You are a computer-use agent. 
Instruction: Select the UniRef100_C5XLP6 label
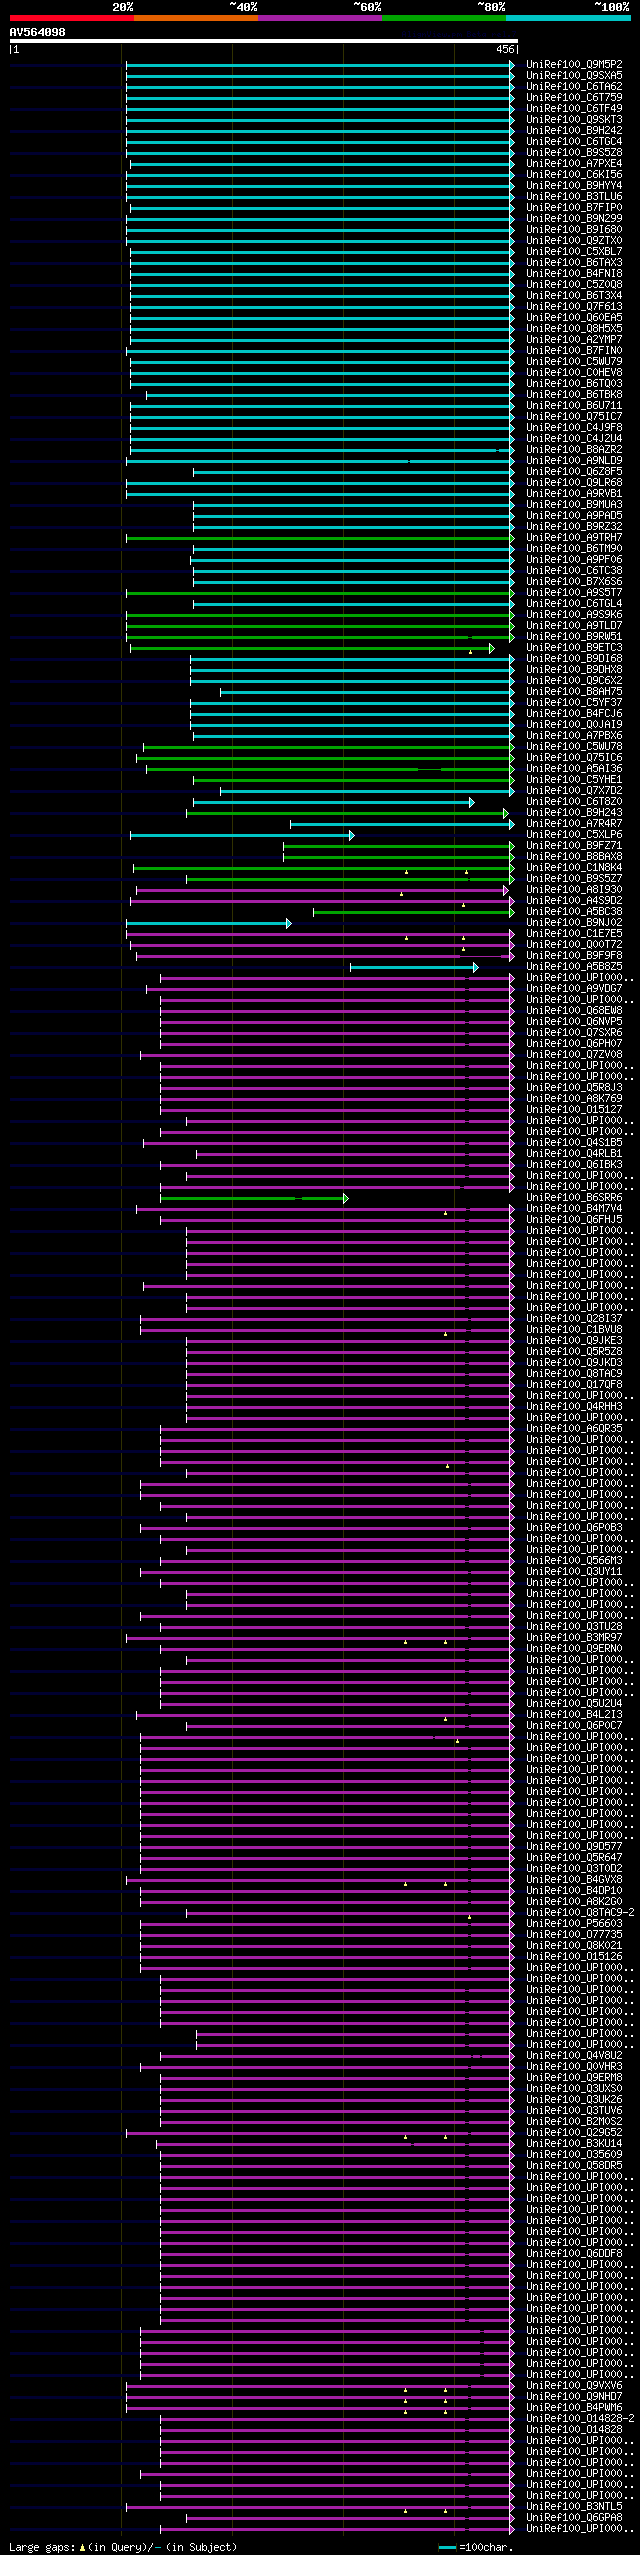tap(574, 835)
